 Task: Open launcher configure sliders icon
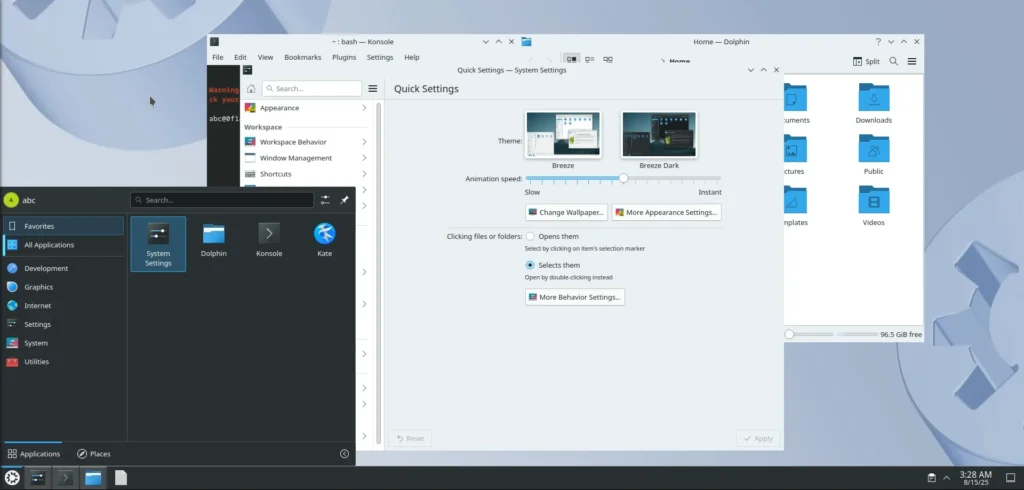click(x=325, y=200)
